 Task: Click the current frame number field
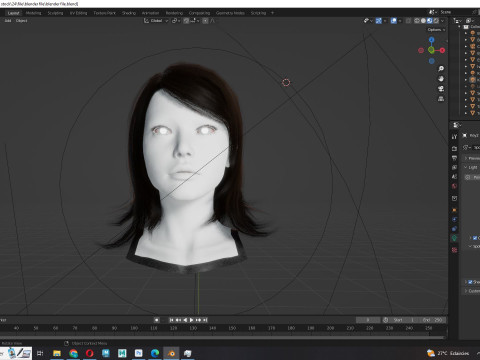tap(368, 320)
